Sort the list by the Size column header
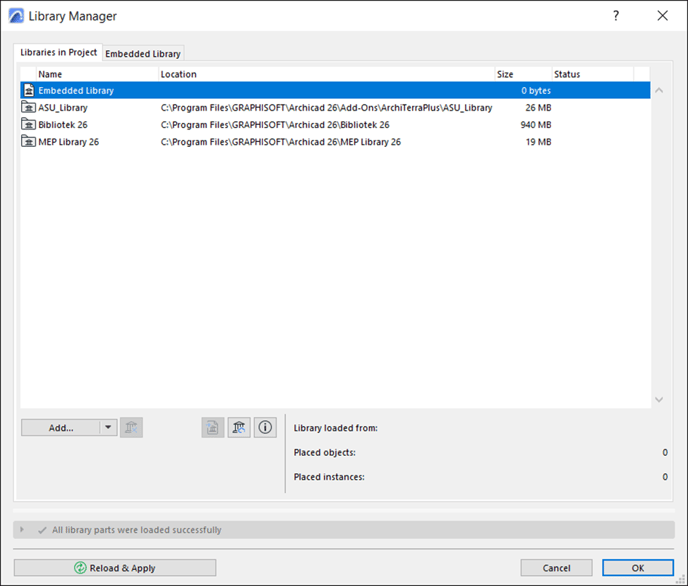Viewport: 688px width, 586px height. click(x=523, y=74)
